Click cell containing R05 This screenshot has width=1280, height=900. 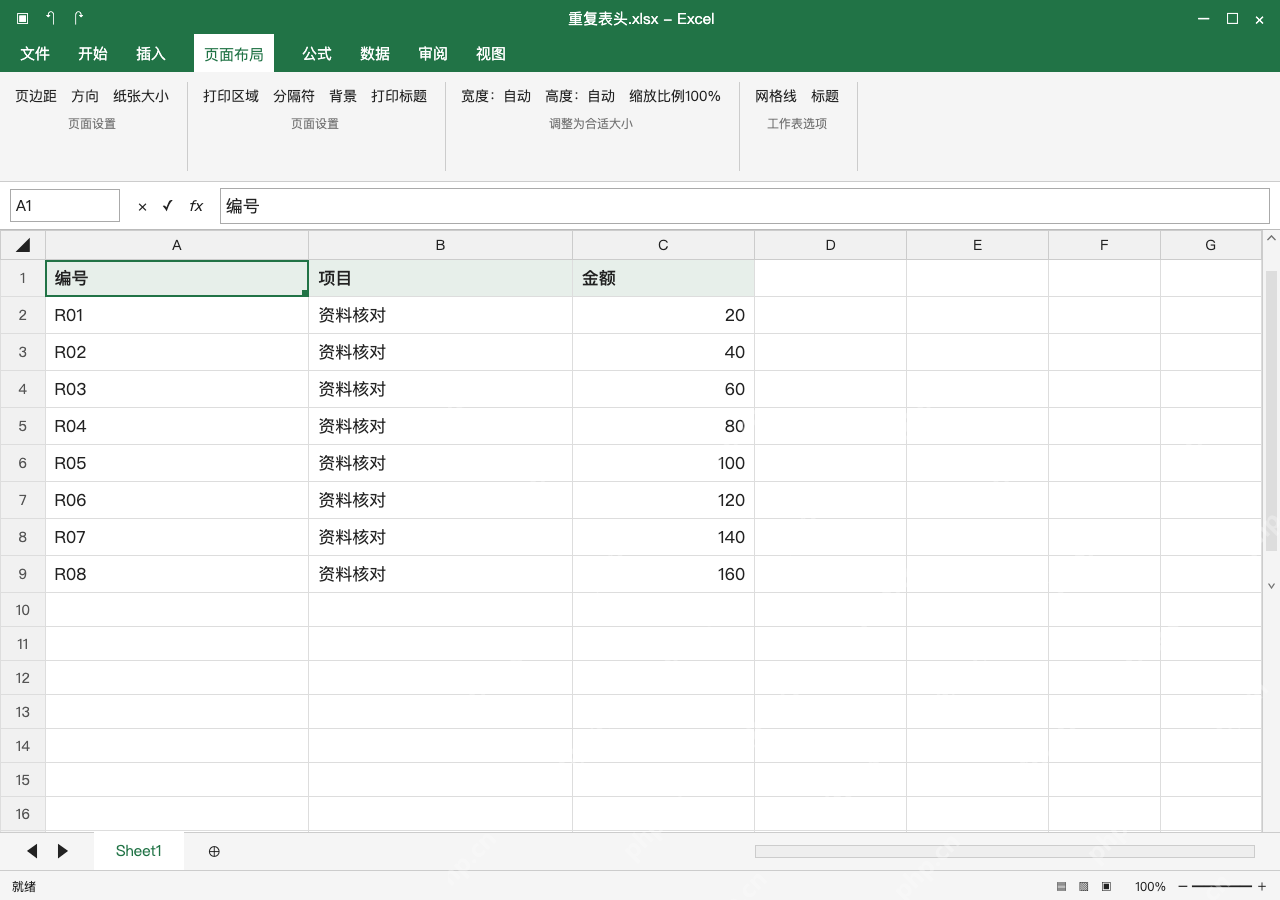(x=177, y=463)
